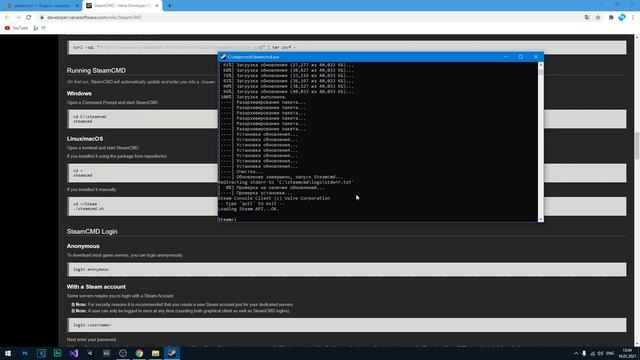Open the Chrome three-dot menu
The height and width of the screenshot is (360, 640).
pos(633,18)
